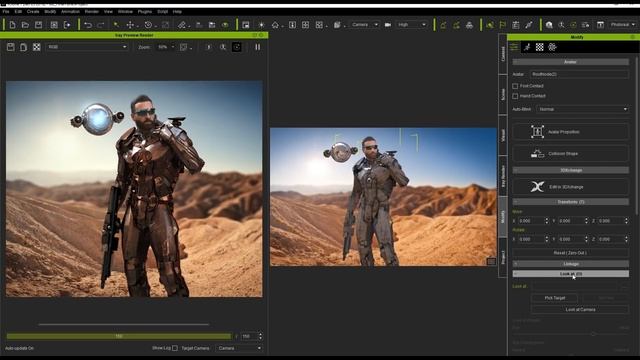Click the Look at Camera button

coord(580,310)
